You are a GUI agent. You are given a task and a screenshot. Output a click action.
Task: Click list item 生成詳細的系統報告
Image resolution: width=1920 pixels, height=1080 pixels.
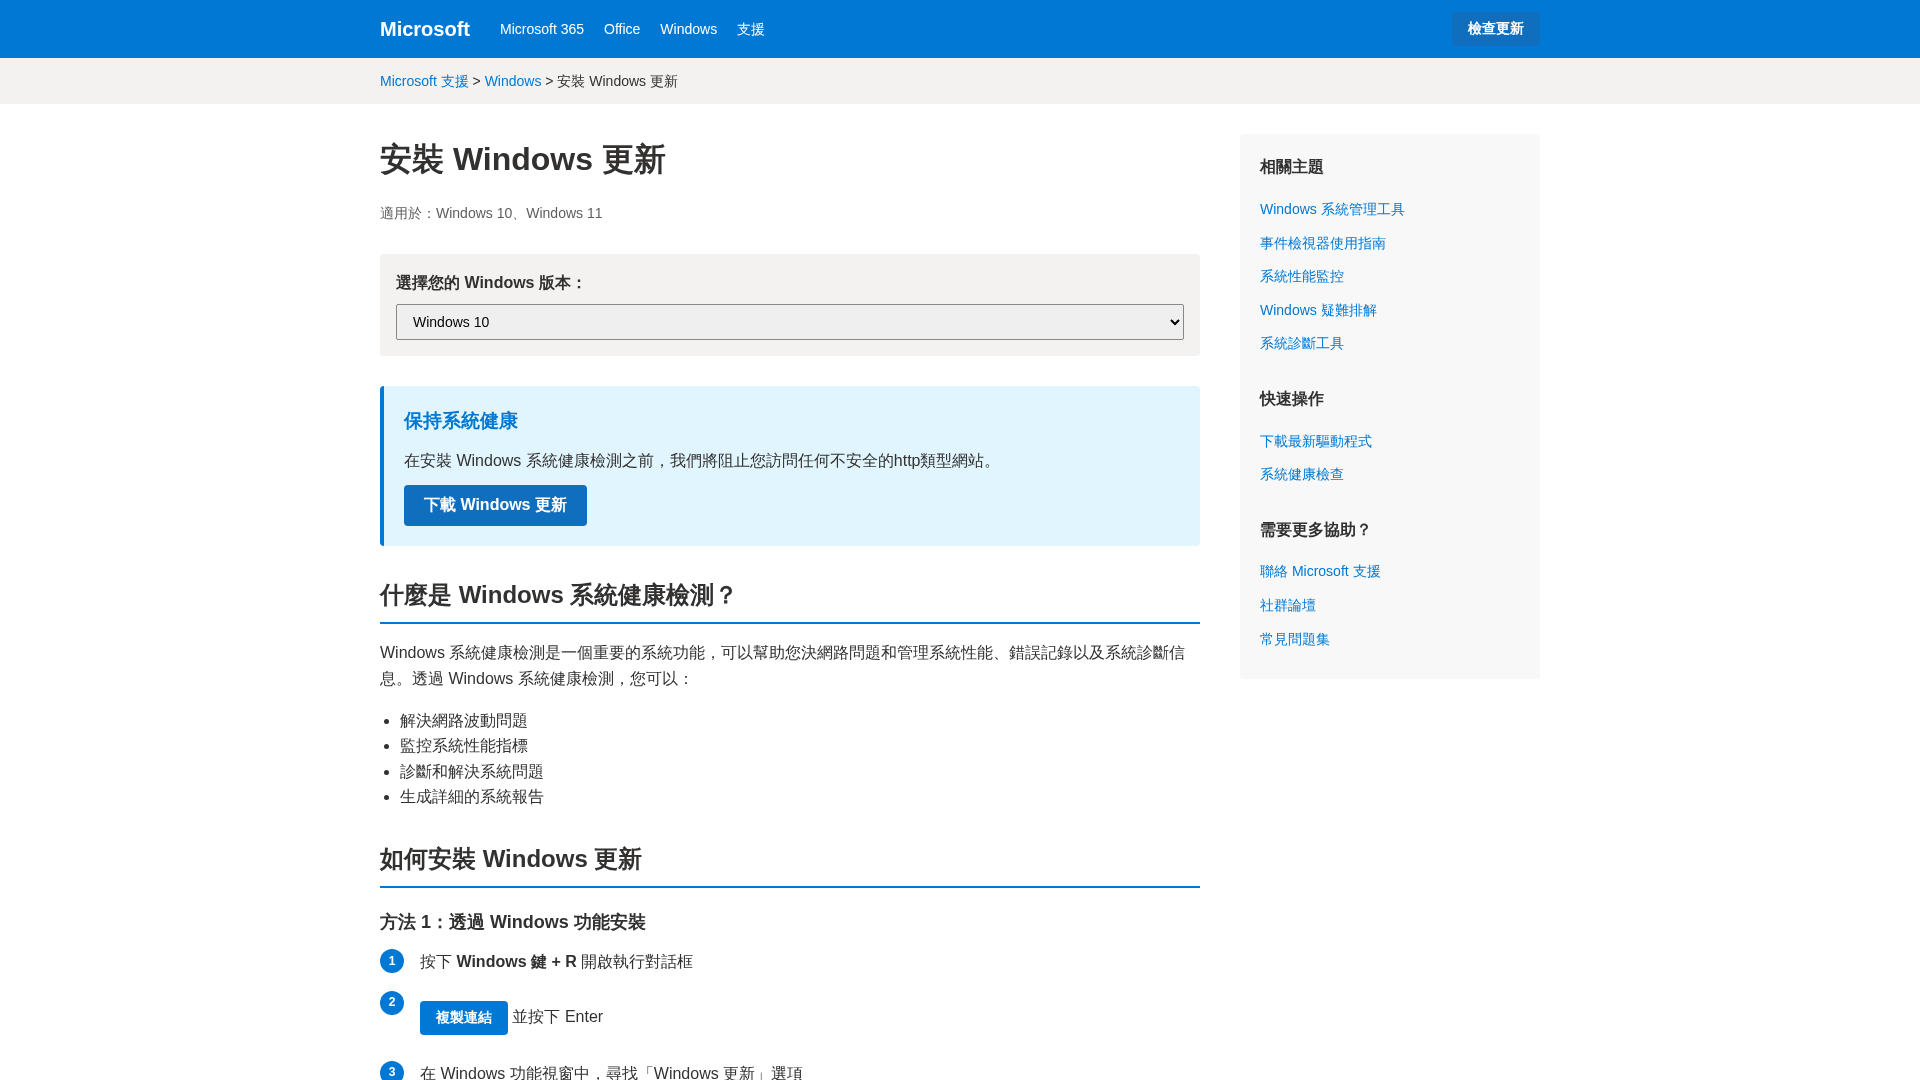tap(471, 797)
